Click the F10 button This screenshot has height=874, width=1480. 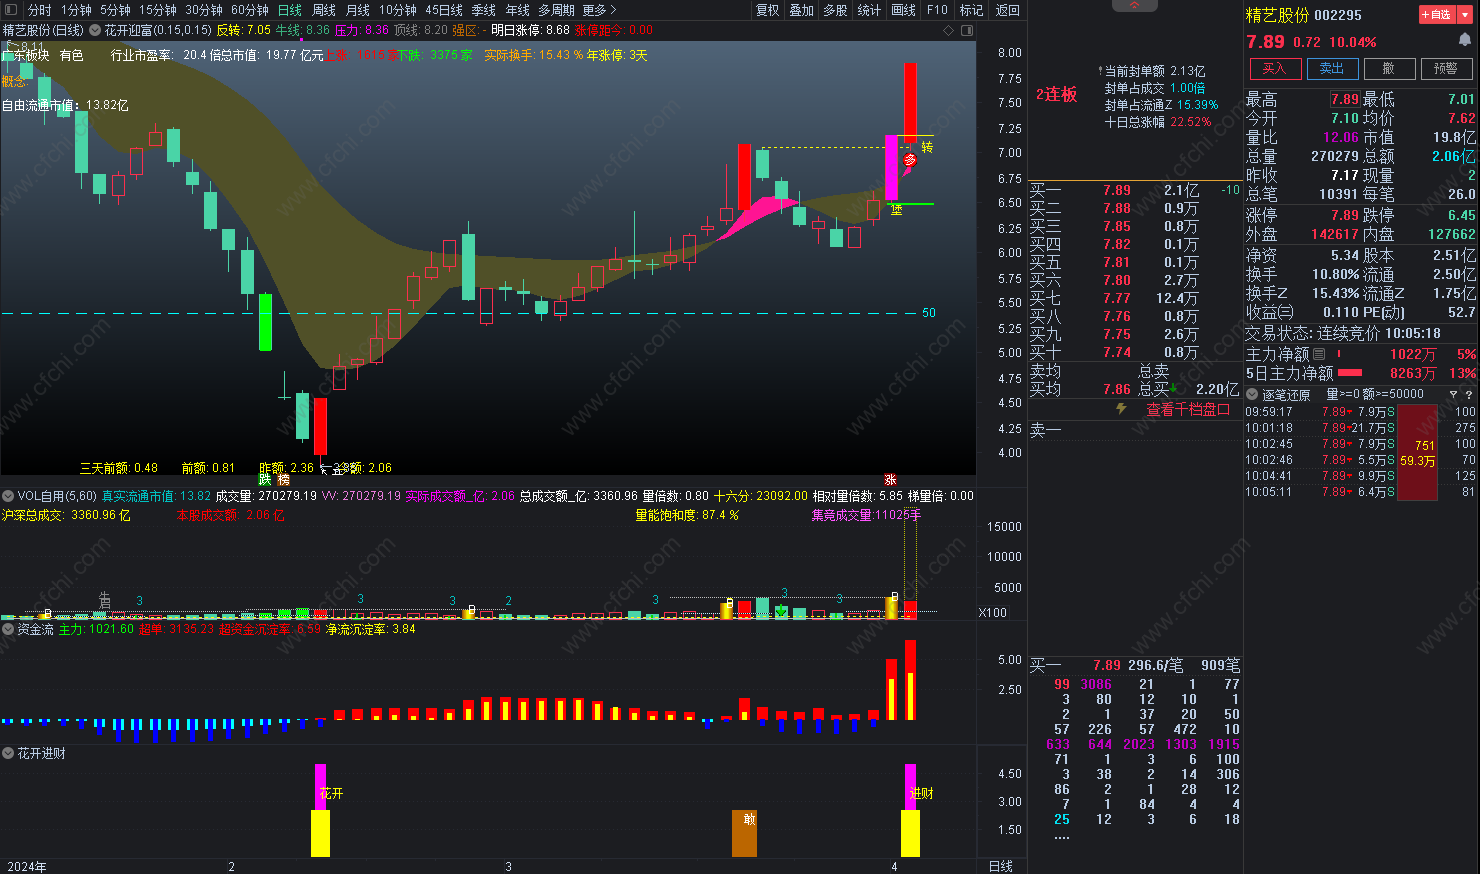[x=937, y=10]
